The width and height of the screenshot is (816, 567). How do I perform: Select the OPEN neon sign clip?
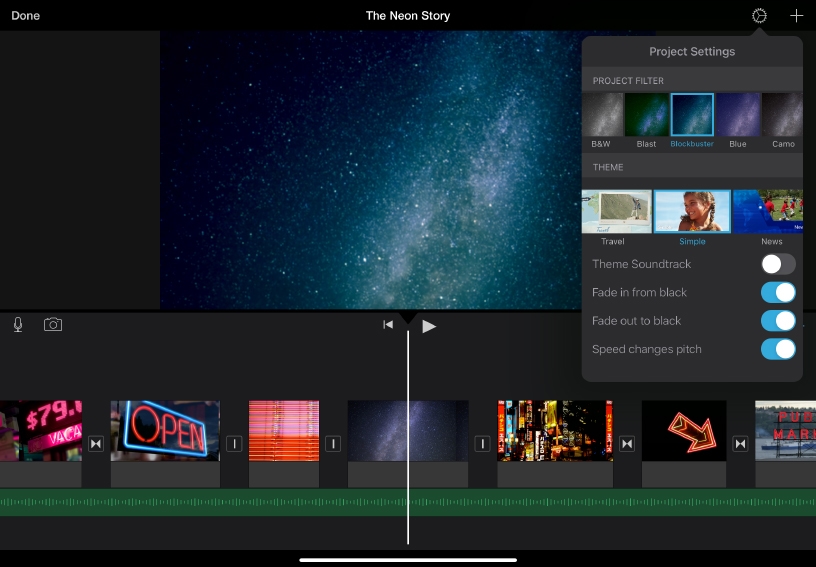click(x=165, y=431)
